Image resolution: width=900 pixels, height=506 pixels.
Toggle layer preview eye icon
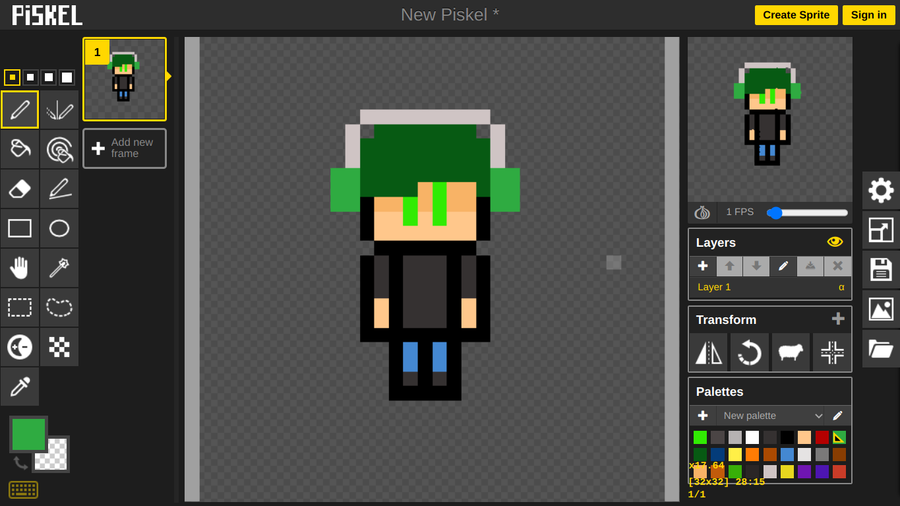point(835,242)
